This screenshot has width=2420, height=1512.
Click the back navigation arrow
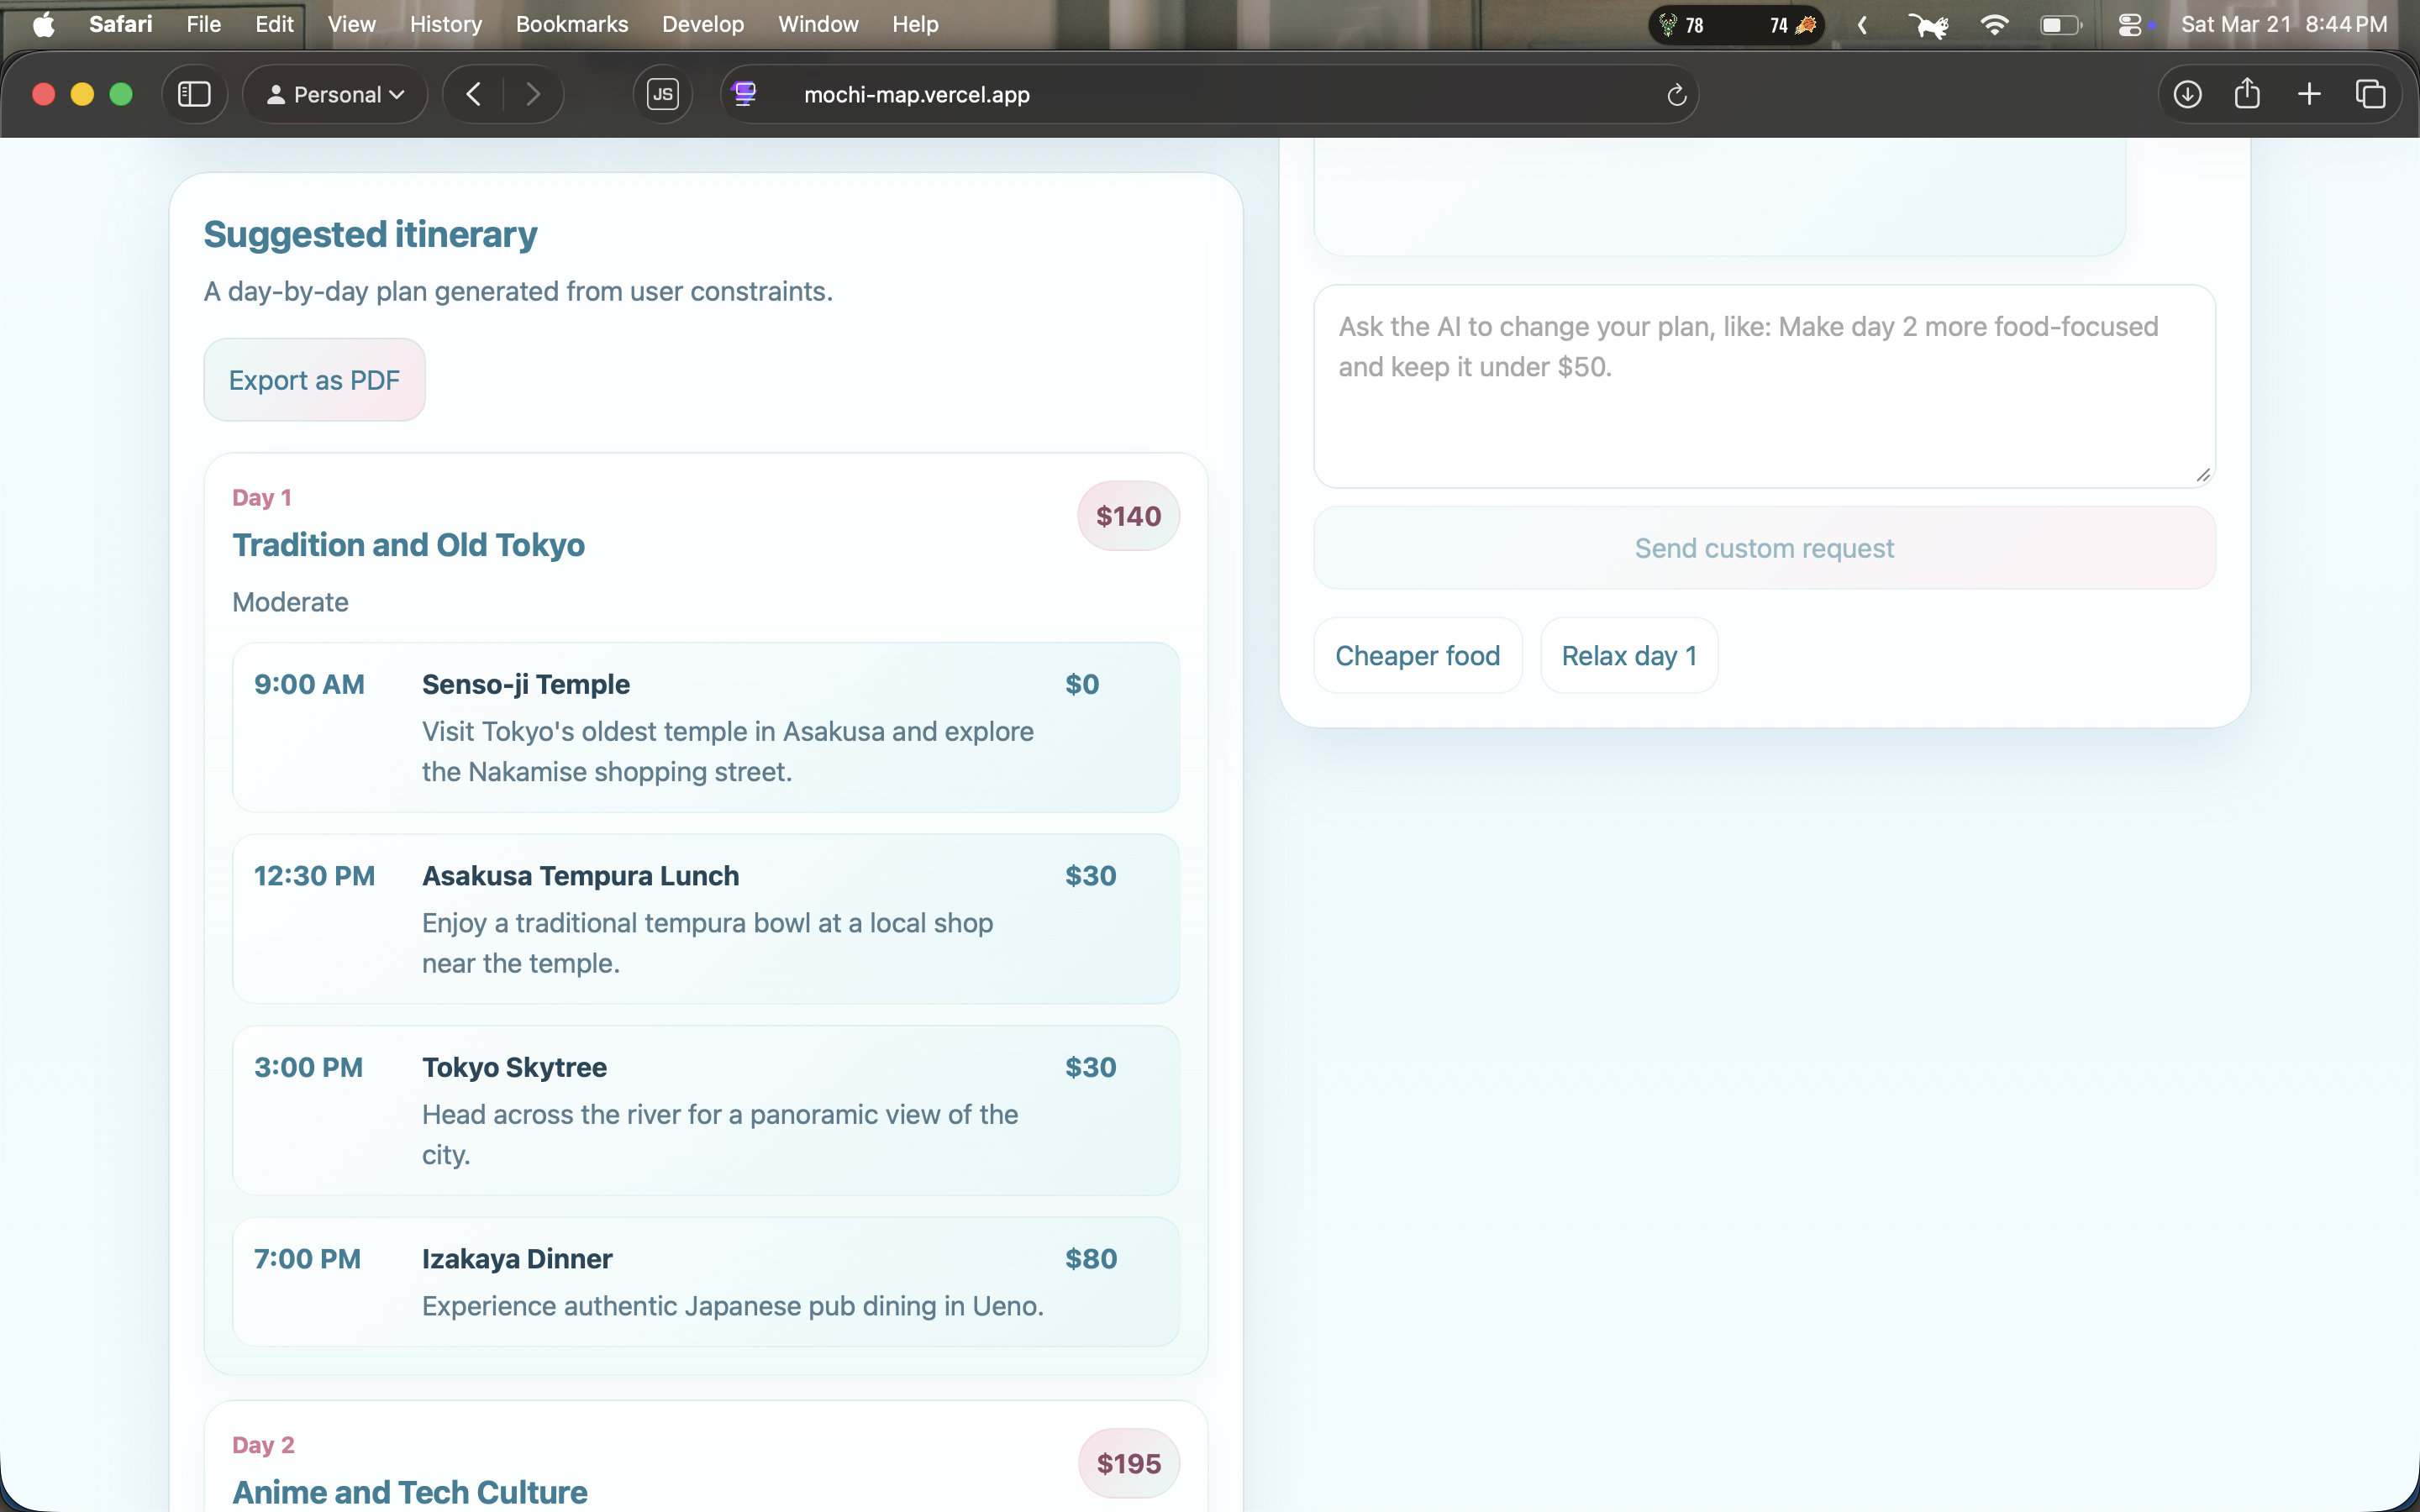click(x=474, y=94)
